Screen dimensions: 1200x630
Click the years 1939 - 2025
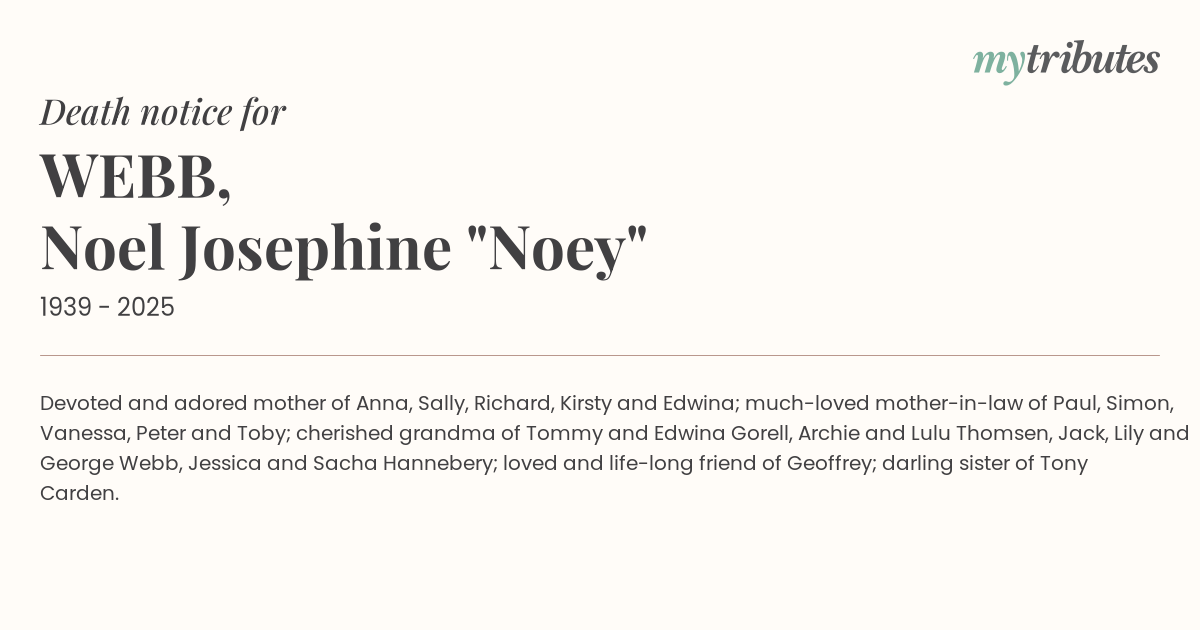(x=107, y=308)
